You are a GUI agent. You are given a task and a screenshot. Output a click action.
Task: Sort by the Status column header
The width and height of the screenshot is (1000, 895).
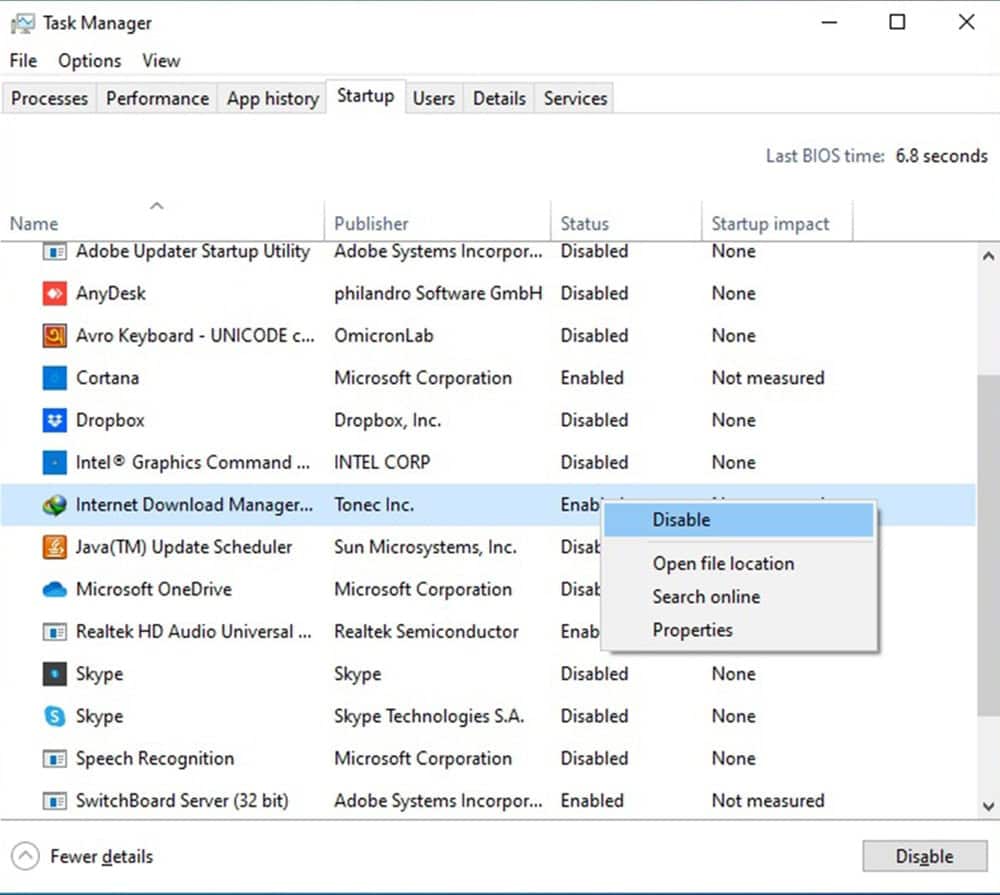(x=626, y=221)
